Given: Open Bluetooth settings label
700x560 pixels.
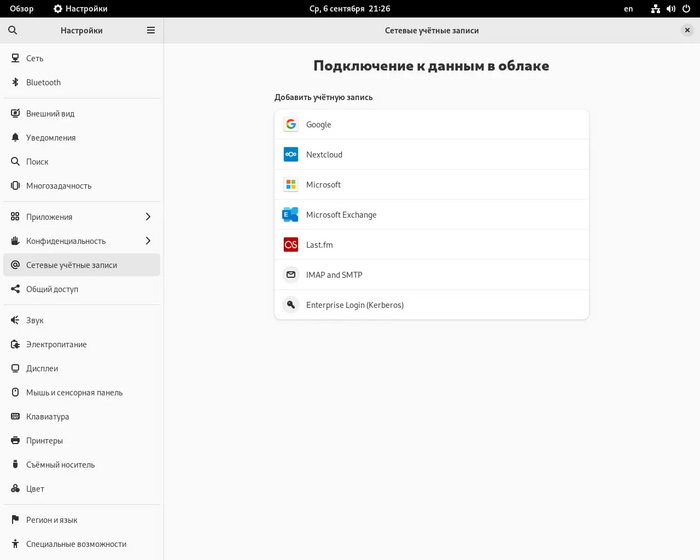Looking at the screenshot, I should 43,82.
